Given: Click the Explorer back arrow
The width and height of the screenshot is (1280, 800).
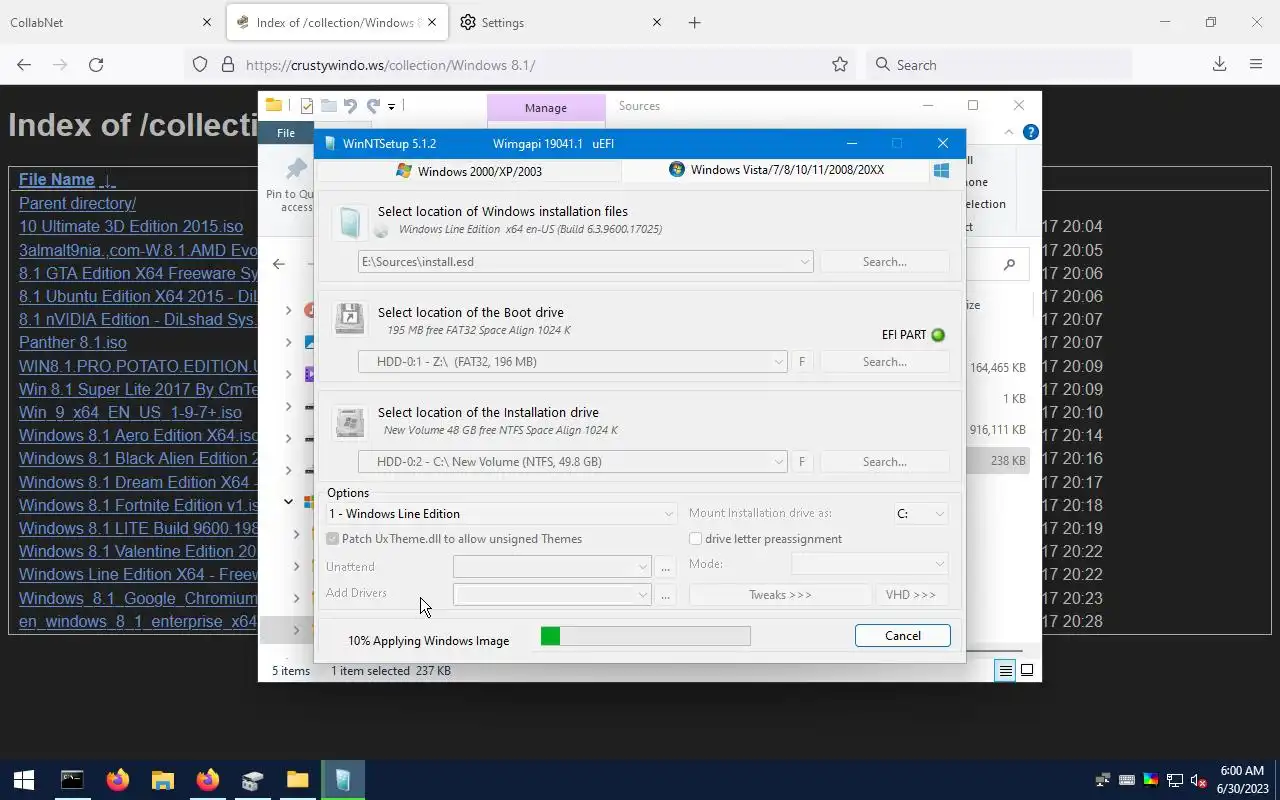Looking at the screenshot, I should pyautogui.click(x=279, y=264).
